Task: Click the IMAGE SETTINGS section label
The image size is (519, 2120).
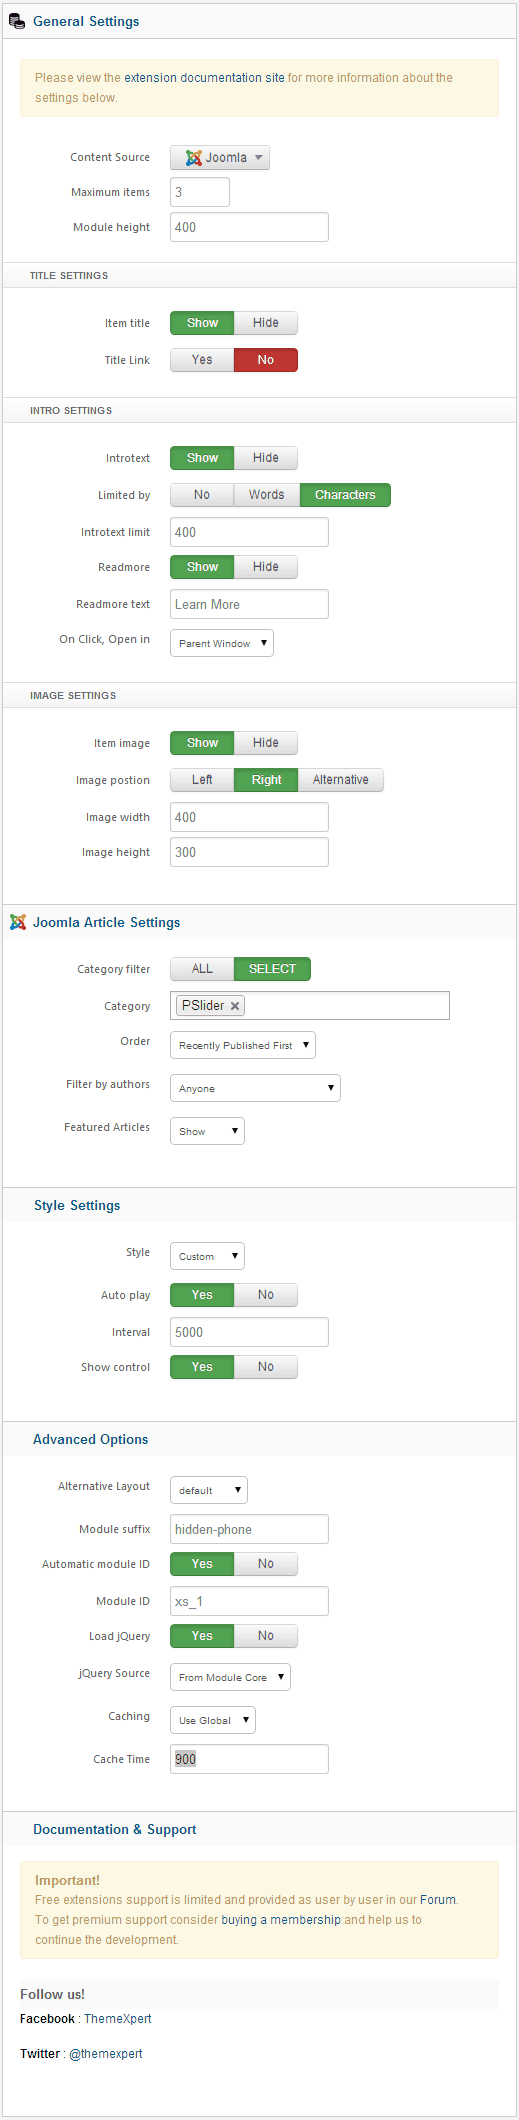Action: [73, 696]
